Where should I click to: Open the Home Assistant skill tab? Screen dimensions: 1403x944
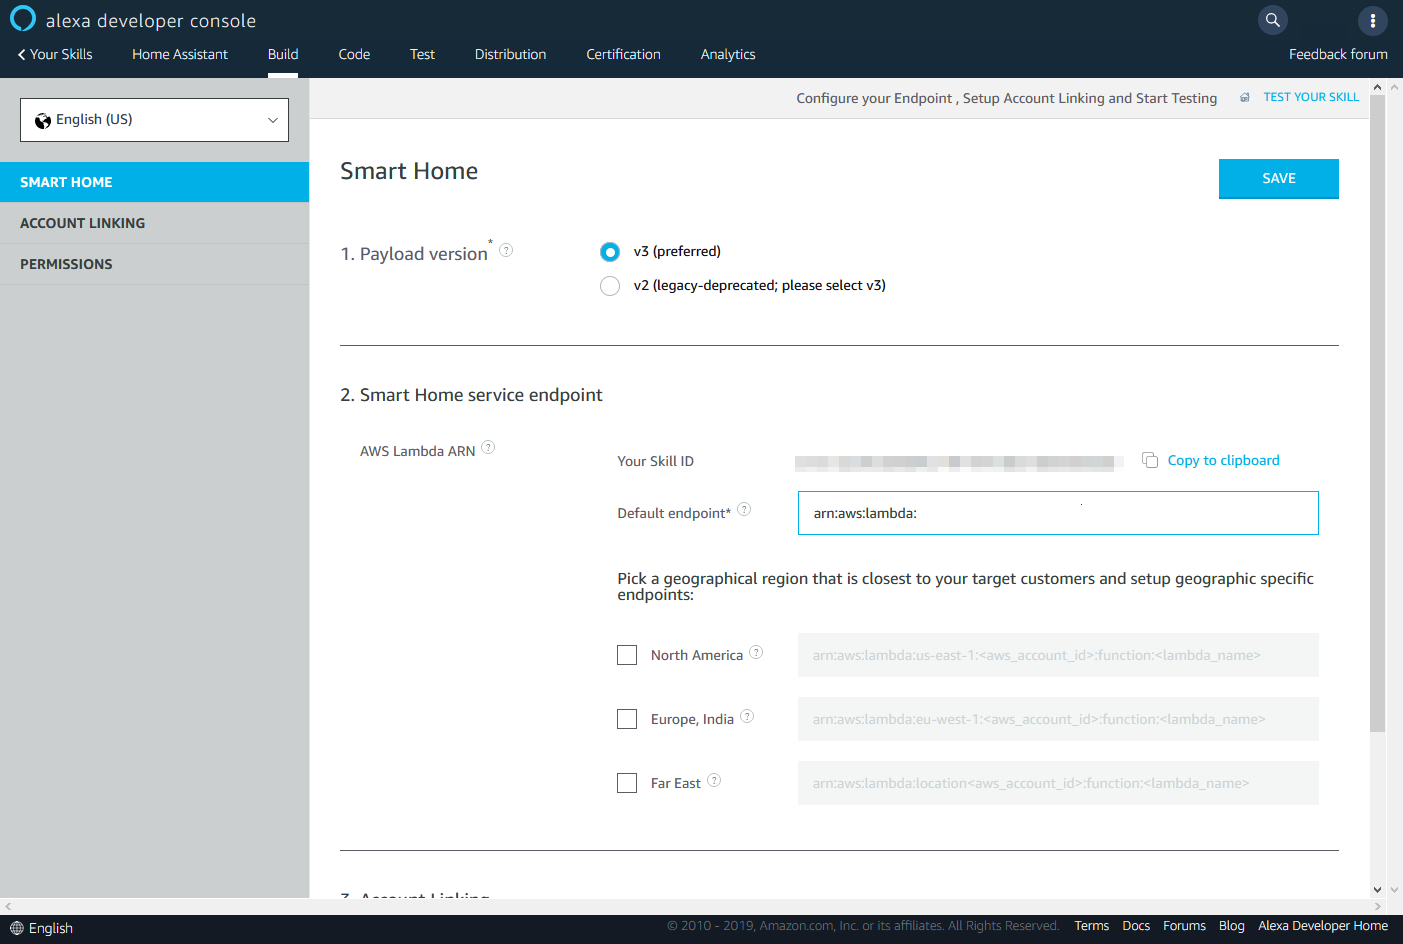(180, 54)
